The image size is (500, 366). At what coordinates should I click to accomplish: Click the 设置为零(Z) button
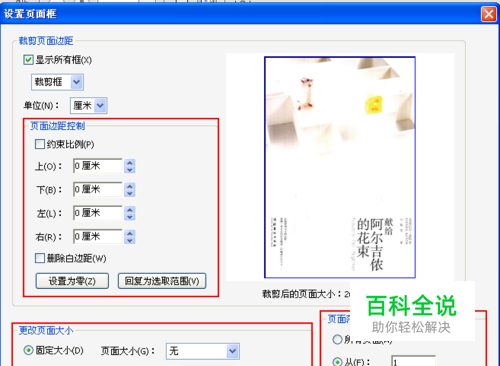coord(72,281)
